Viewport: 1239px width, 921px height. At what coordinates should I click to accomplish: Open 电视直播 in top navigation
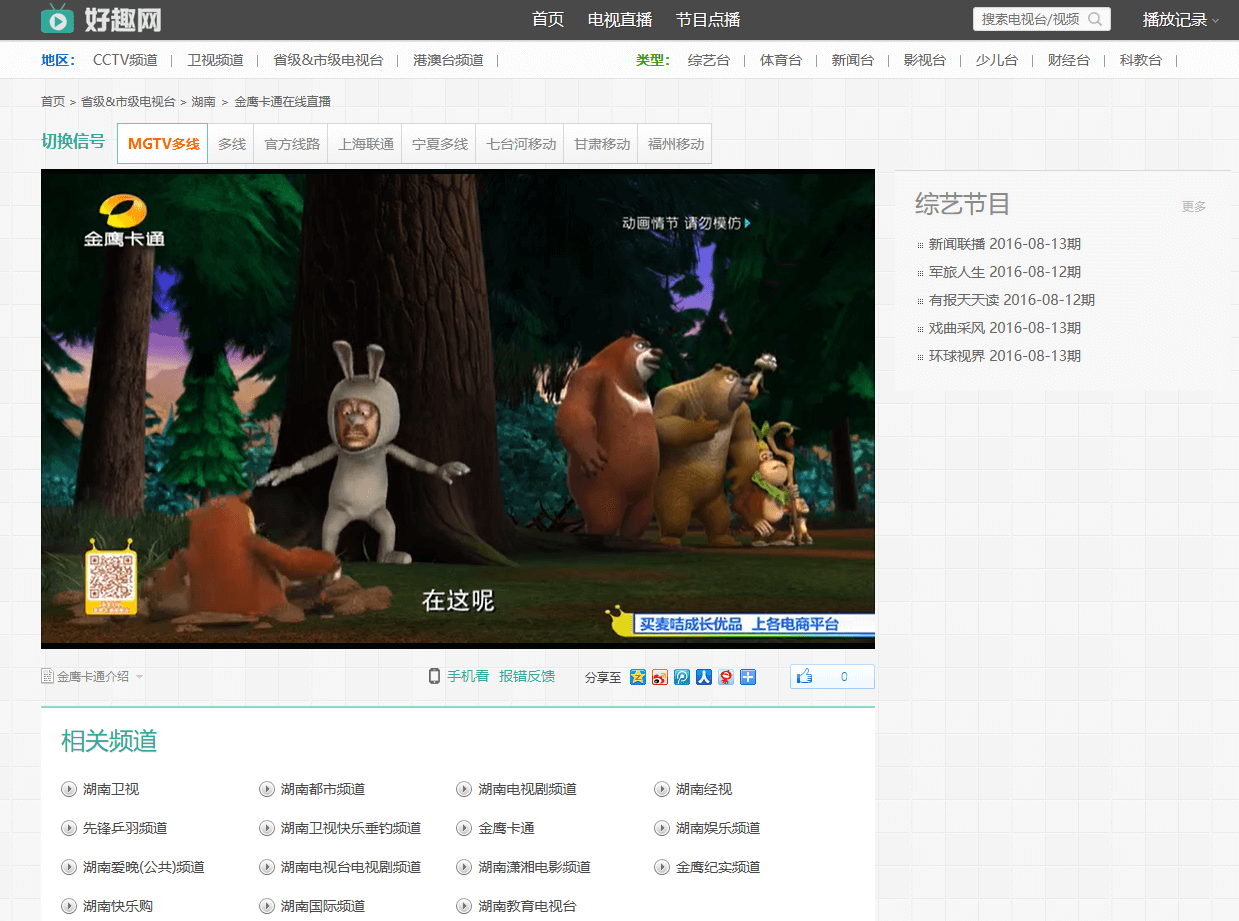click(x=620, y=19)
